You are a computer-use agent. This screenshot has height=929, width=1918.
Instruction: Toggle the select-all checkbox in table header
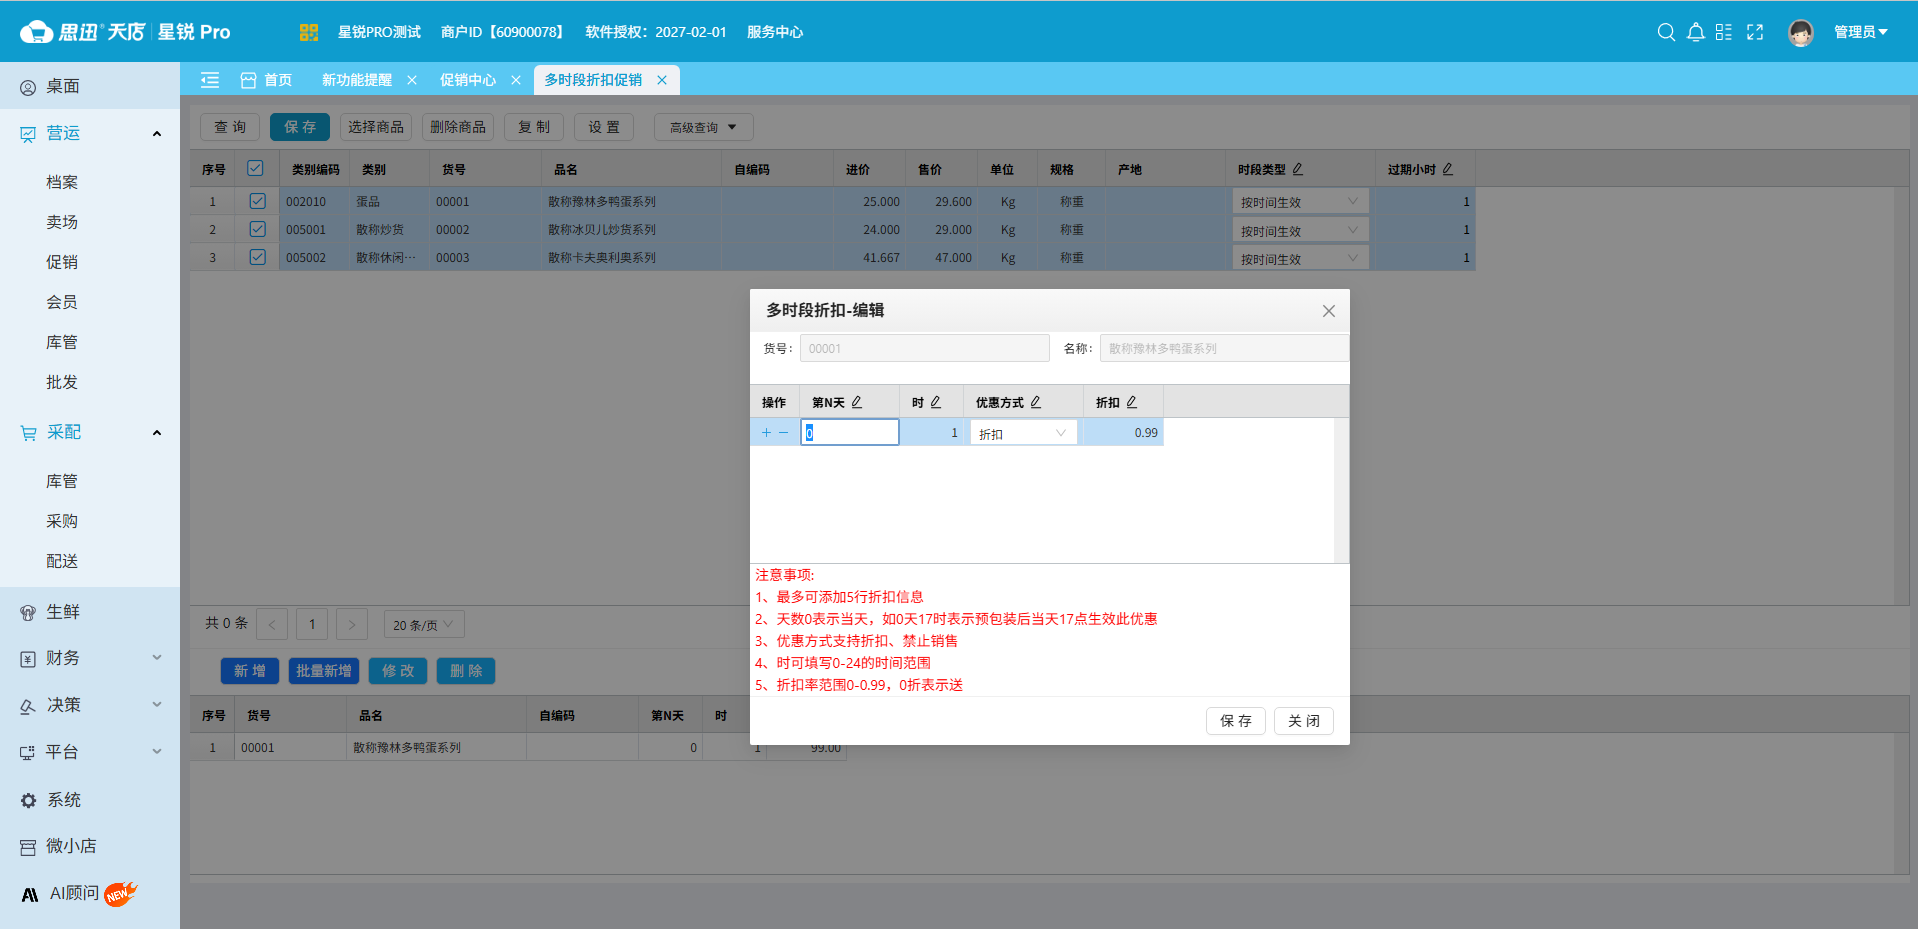click(x=255, y=169)
